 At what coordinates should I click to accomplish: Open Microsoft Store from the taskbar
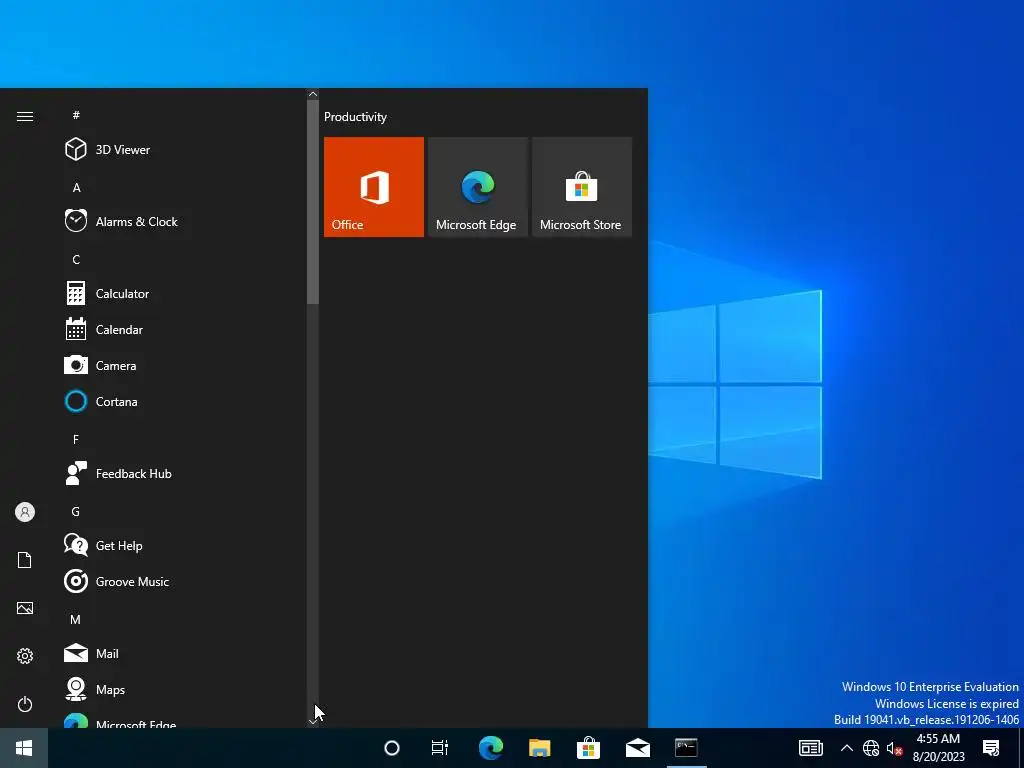588,748
